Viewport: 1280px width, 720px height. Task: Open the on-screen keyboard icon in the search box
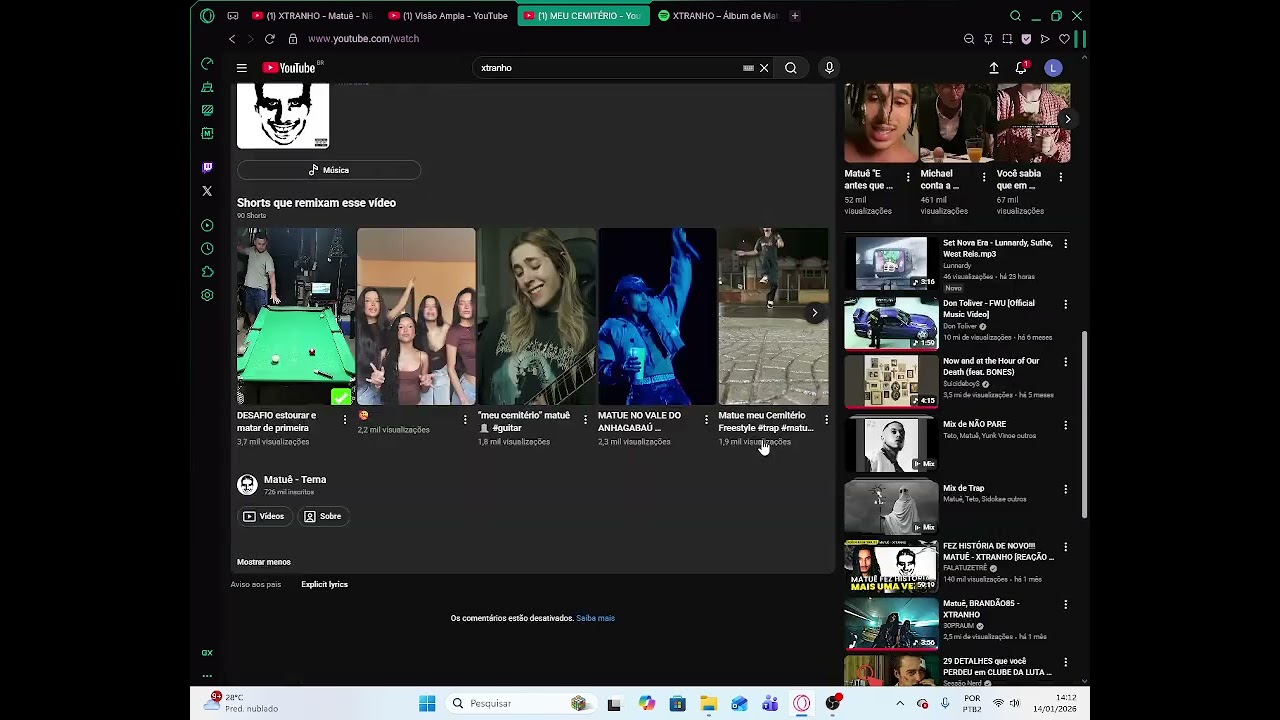(748, 68)
